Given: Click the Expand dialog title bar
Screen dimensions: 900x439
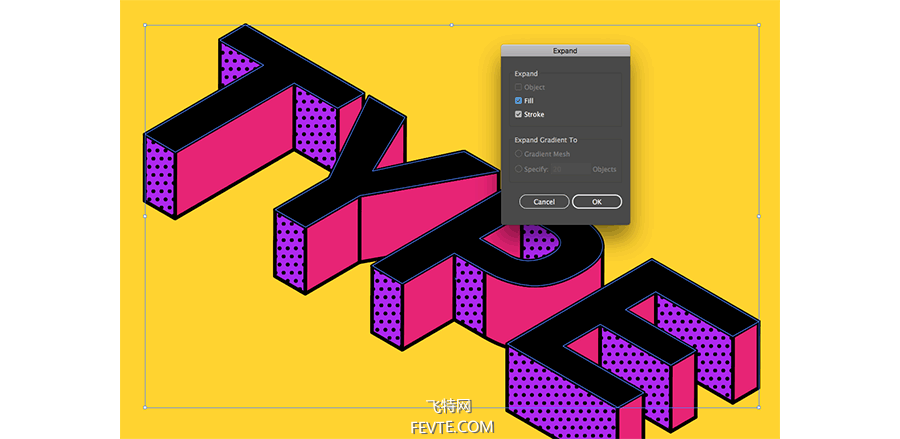Looking at the screenshot, I should (x=565, y=50).
